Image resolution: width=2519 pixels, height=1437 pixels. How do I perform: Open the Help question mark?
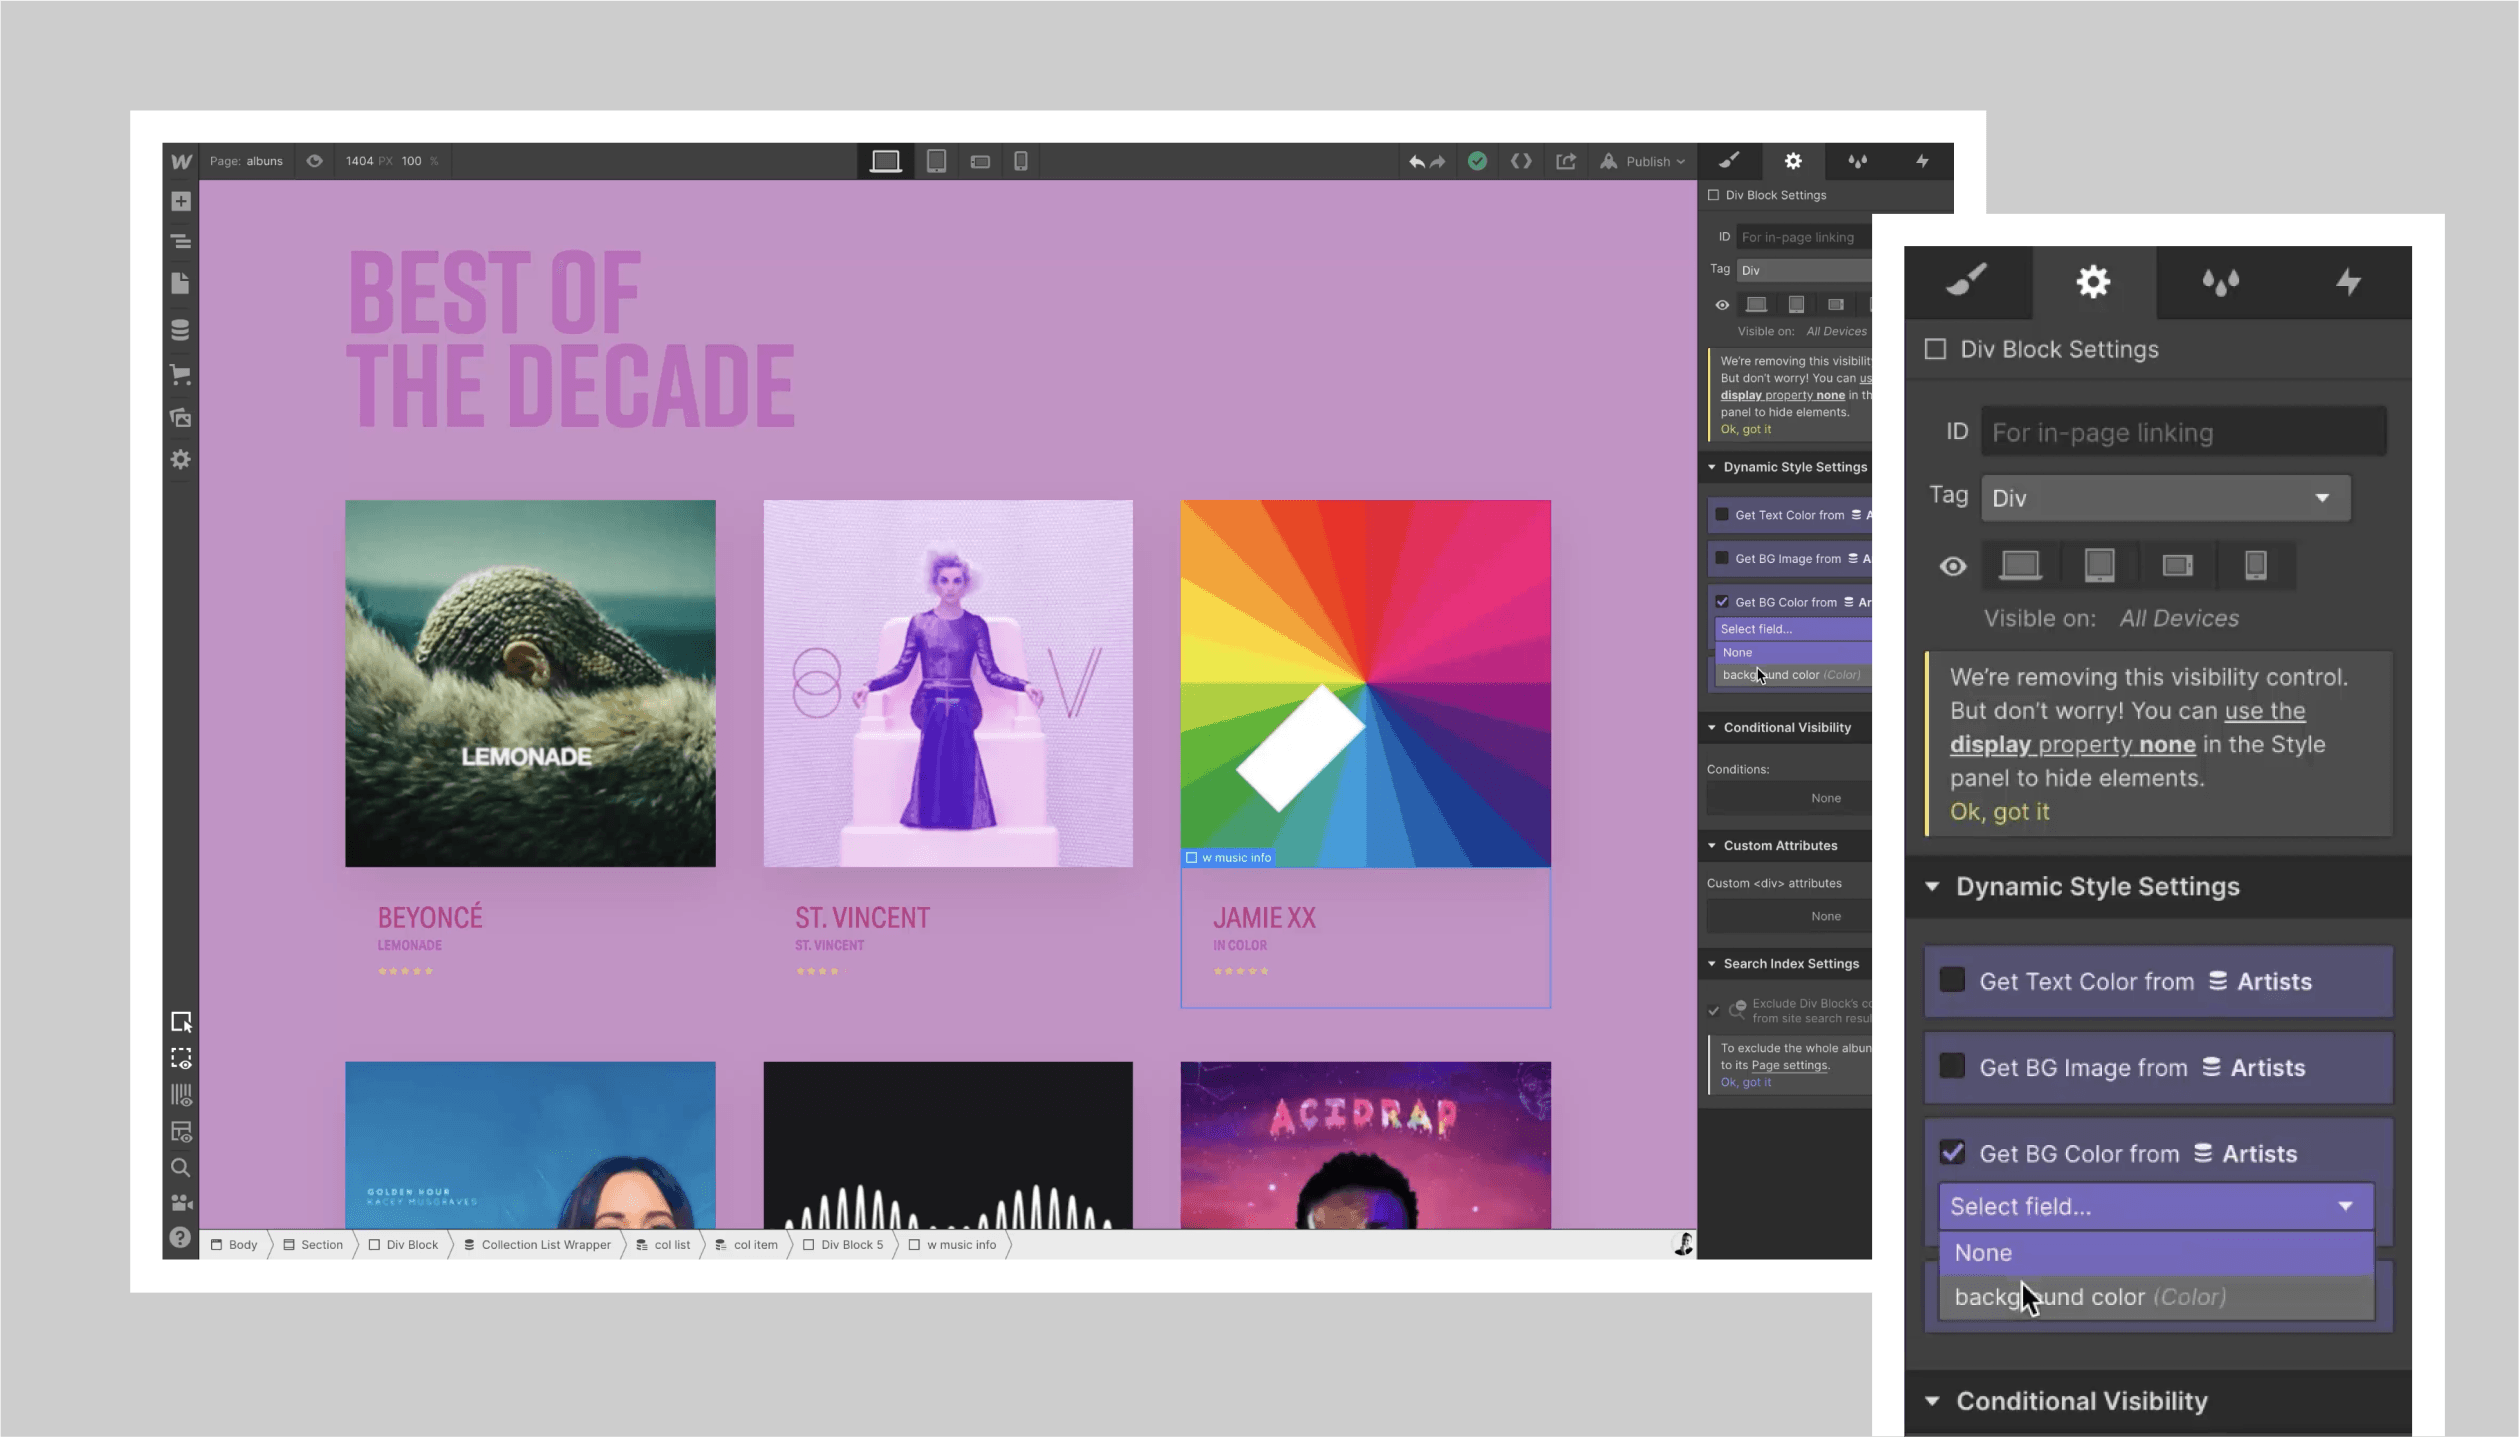click(181, 1237)
